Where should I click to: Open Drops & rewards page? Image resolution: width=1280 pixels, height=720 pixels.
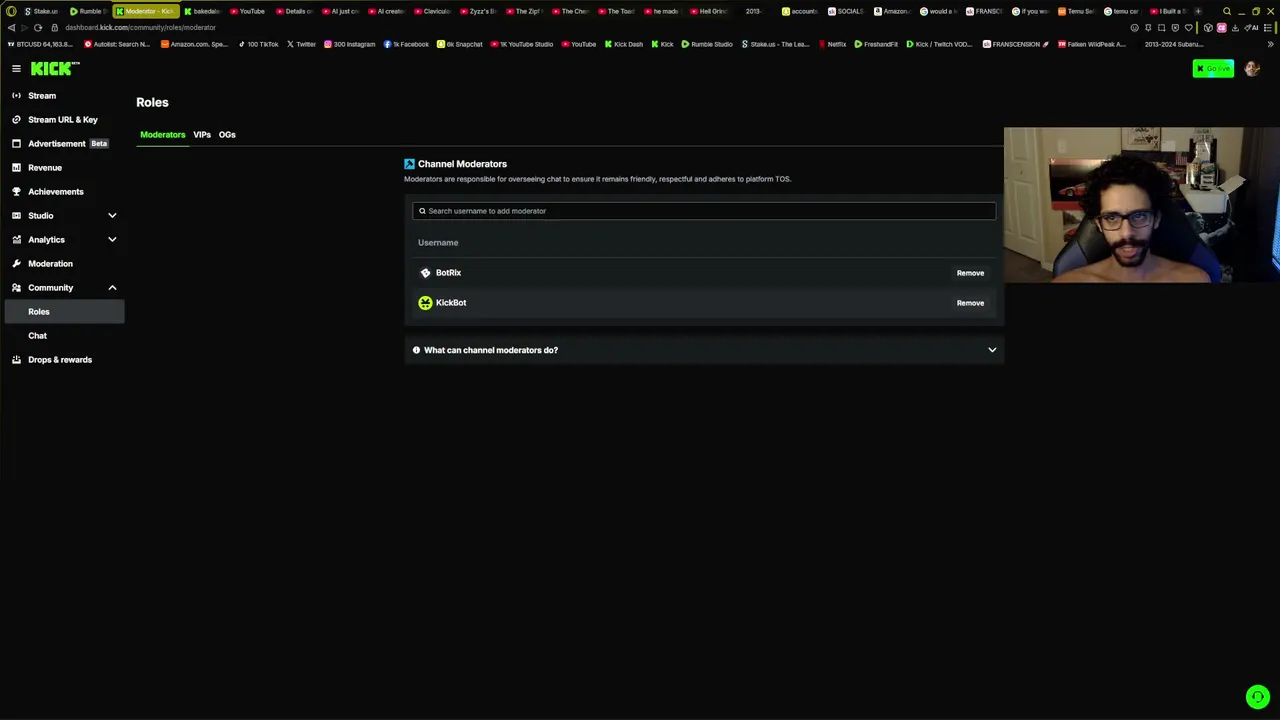tap(60, 360)
